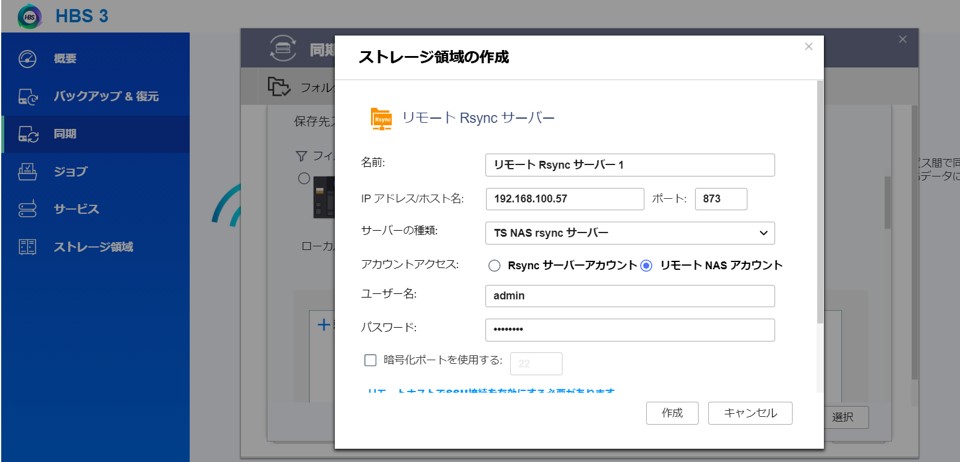Select the Rsync サーバーアカウント radio button
The height and width of the screenshot is (462, 960).
(x=494, y=266)
